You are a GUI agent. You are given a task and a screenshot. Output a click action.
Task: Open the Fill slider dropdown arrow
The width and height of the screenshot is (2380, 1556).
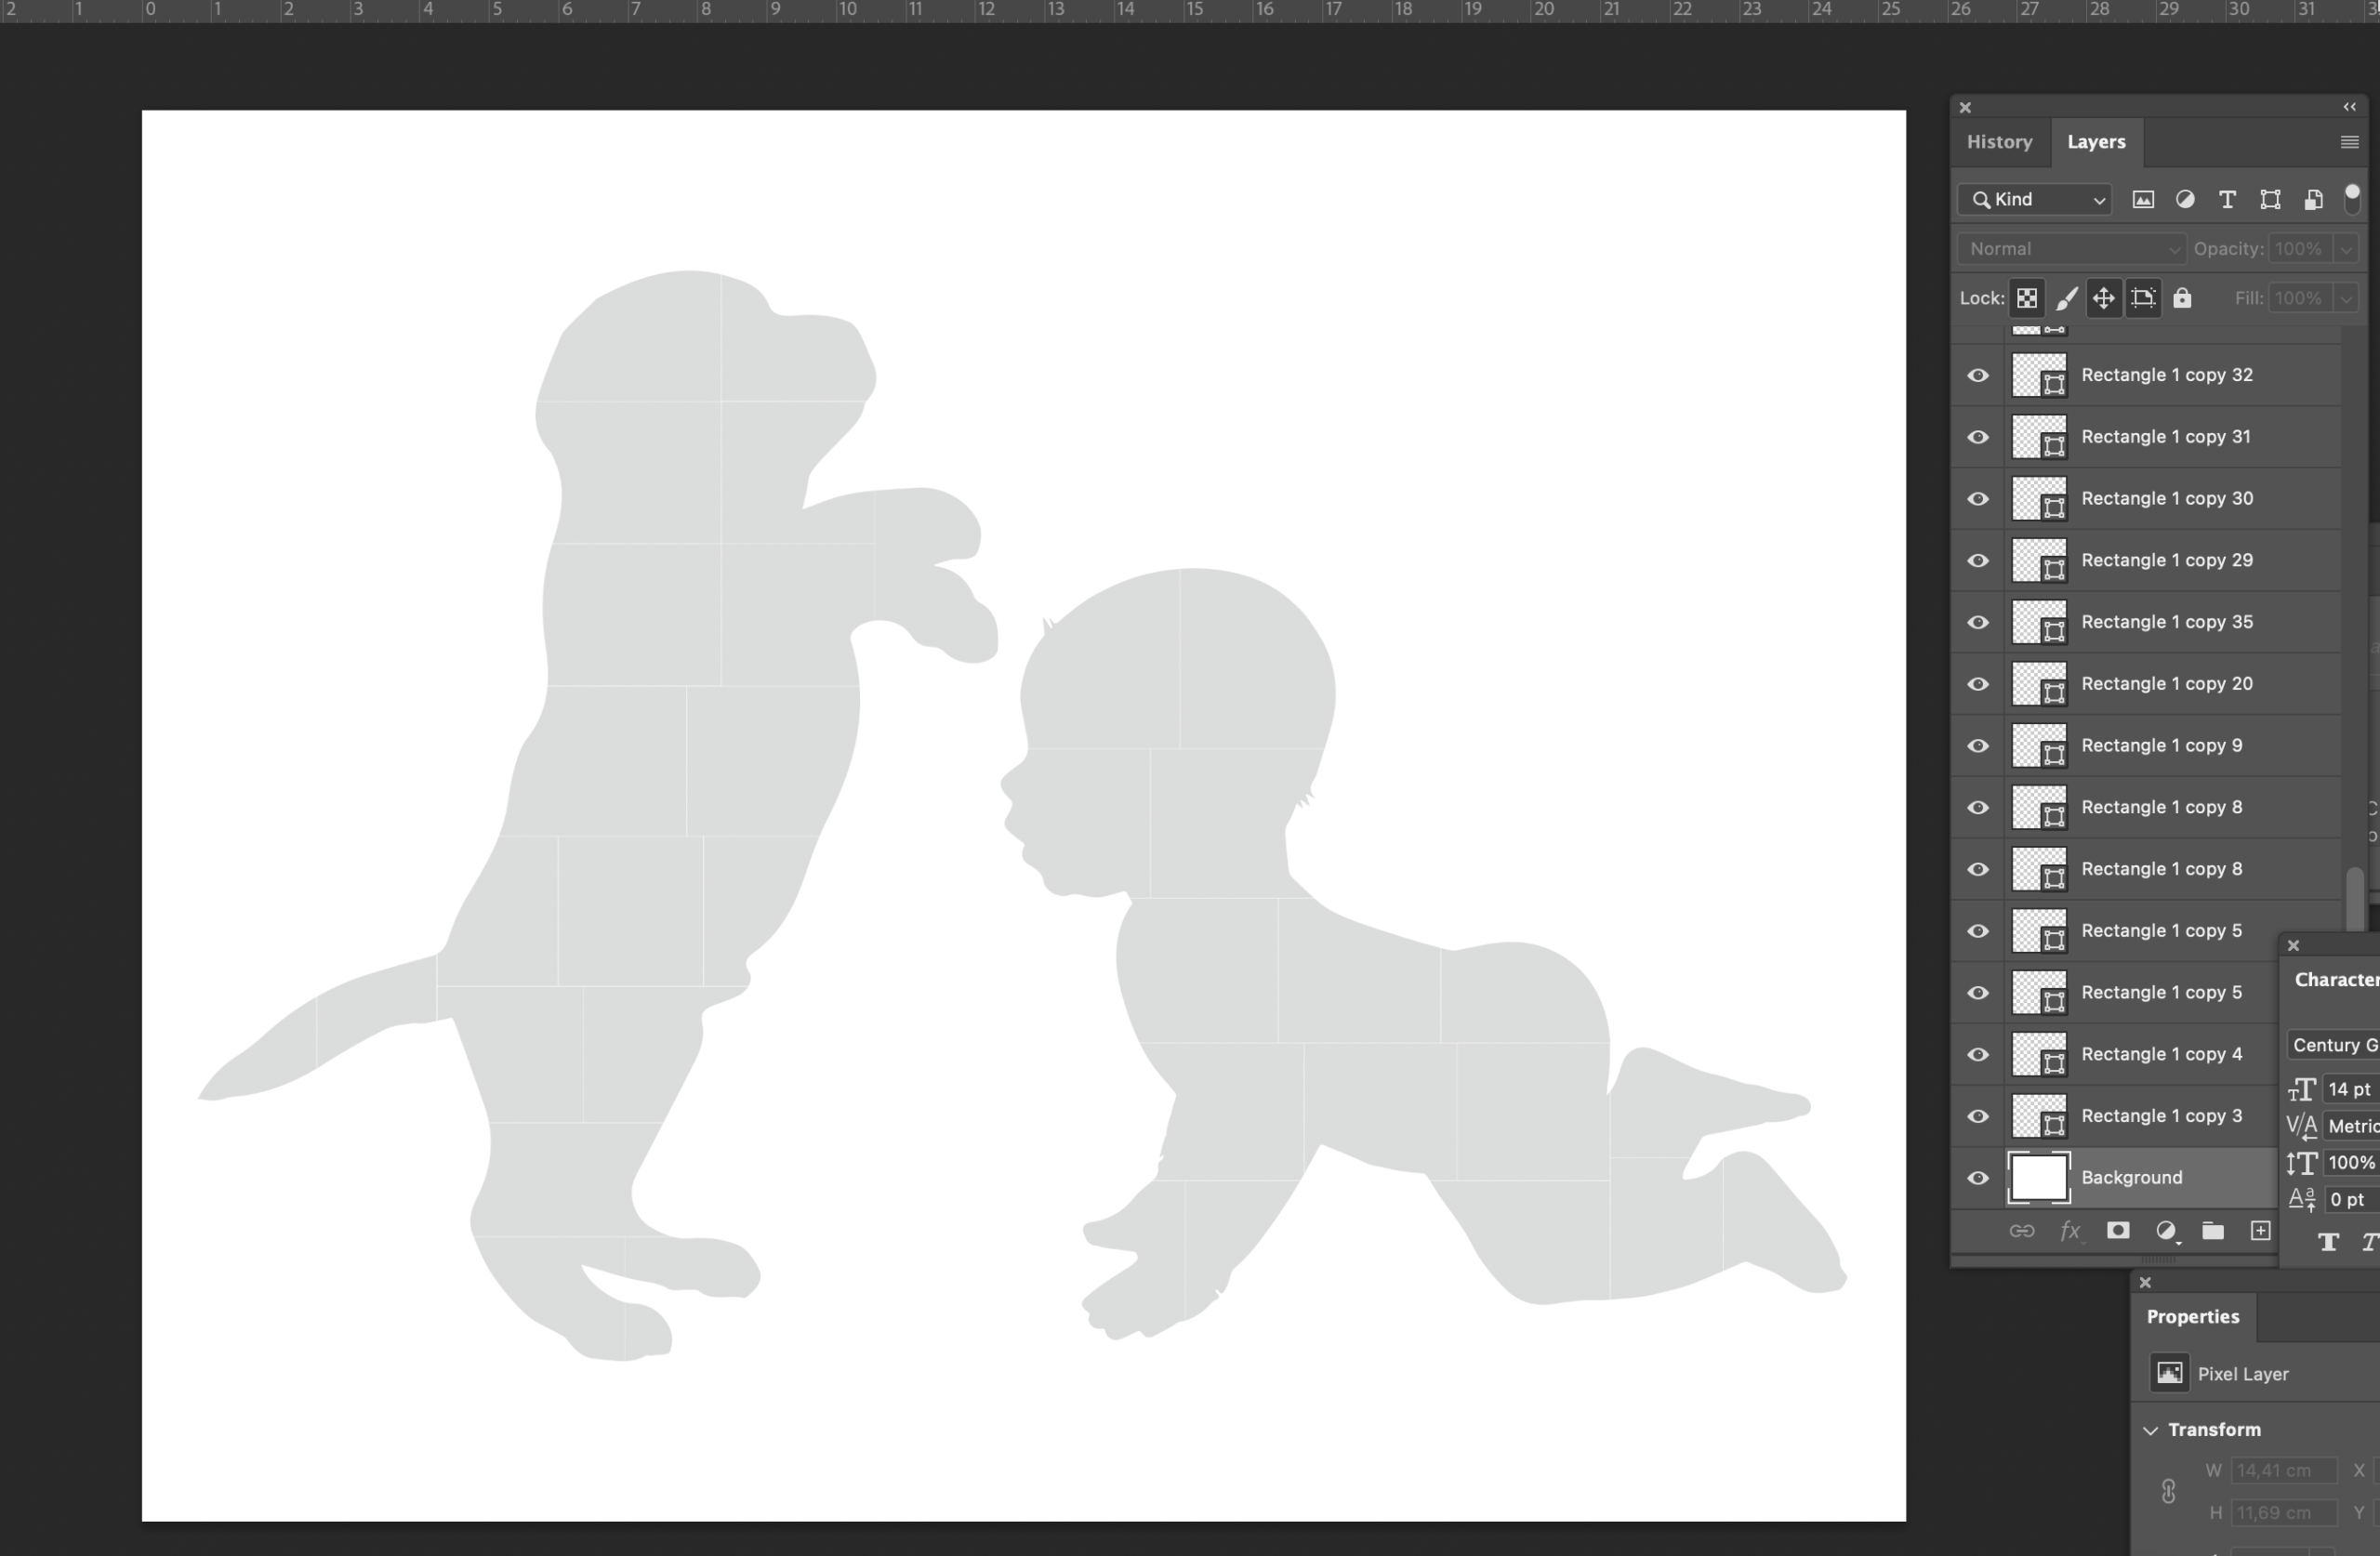point(2346,298)
